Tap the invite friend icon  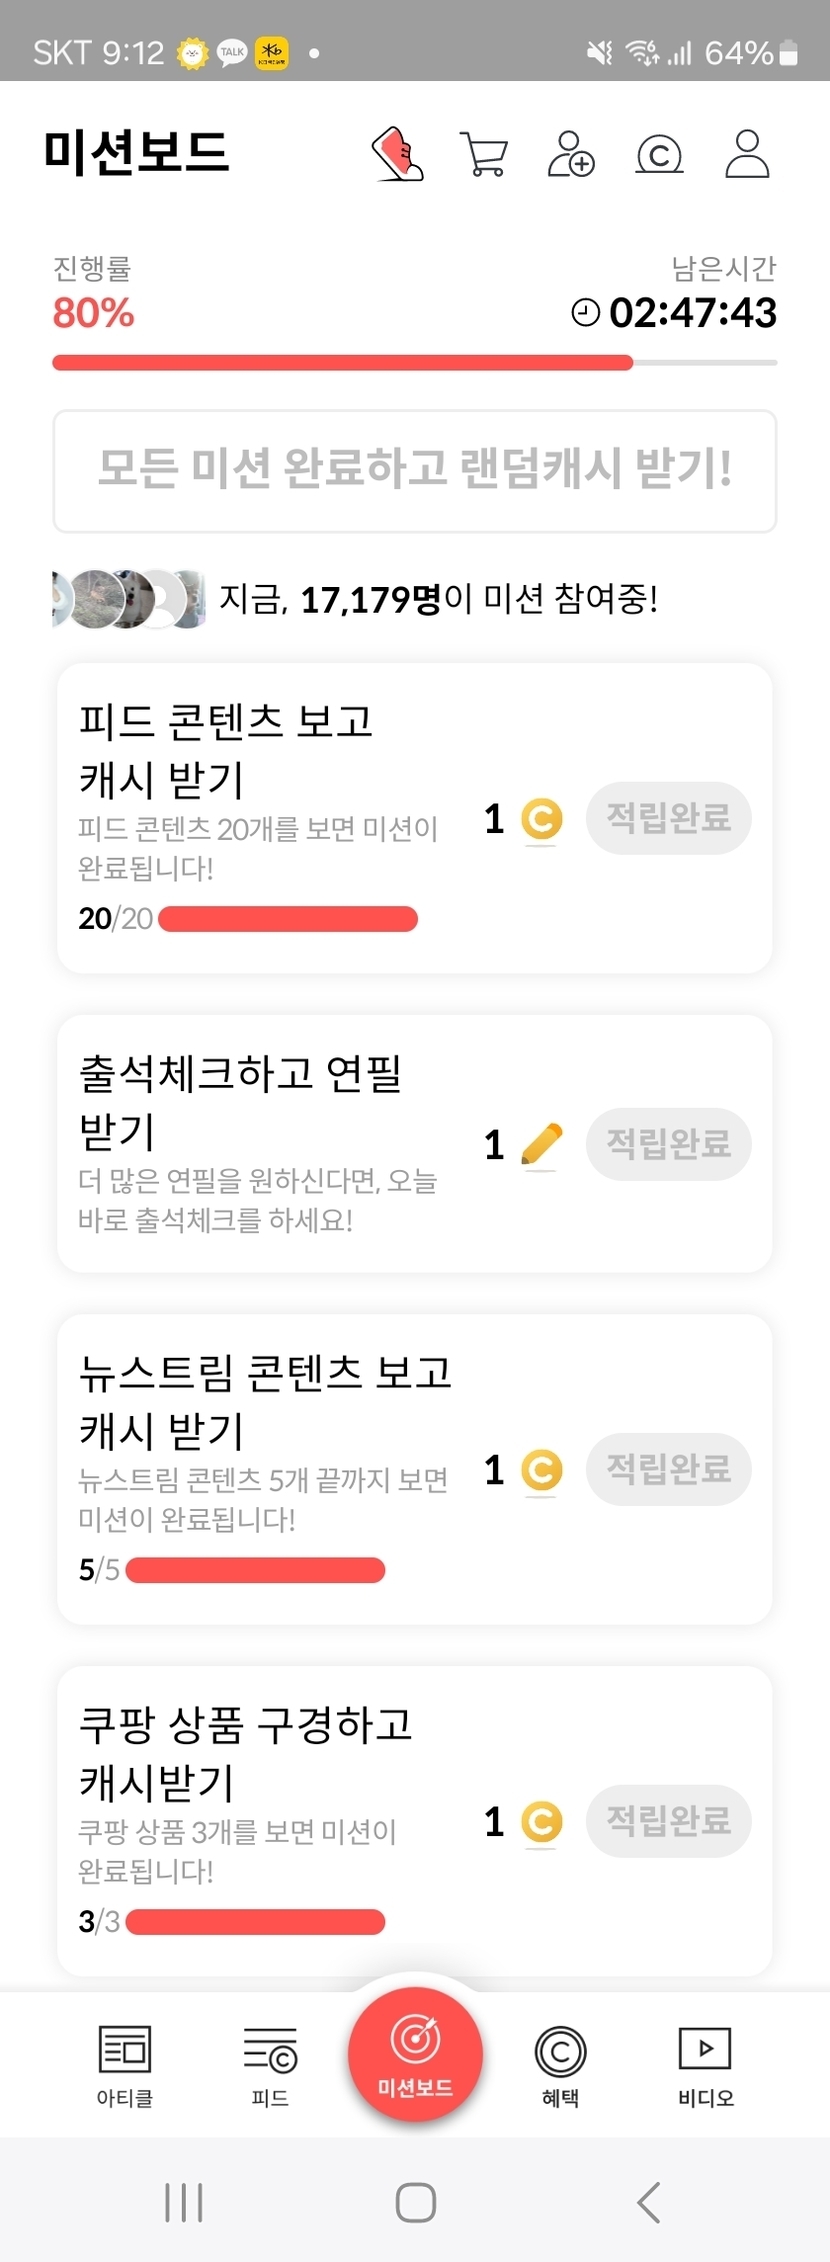tap(571, 154)
